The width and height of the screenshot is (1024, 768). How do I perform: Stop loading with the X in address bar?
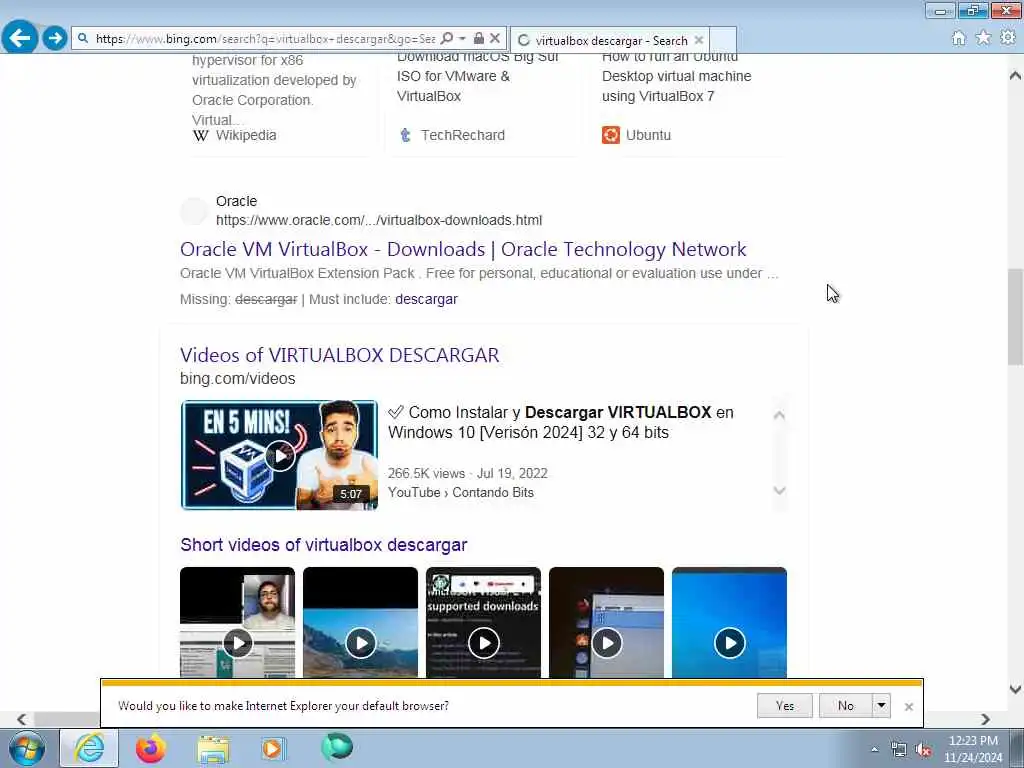pyautogui.click(x=495, y=39)
